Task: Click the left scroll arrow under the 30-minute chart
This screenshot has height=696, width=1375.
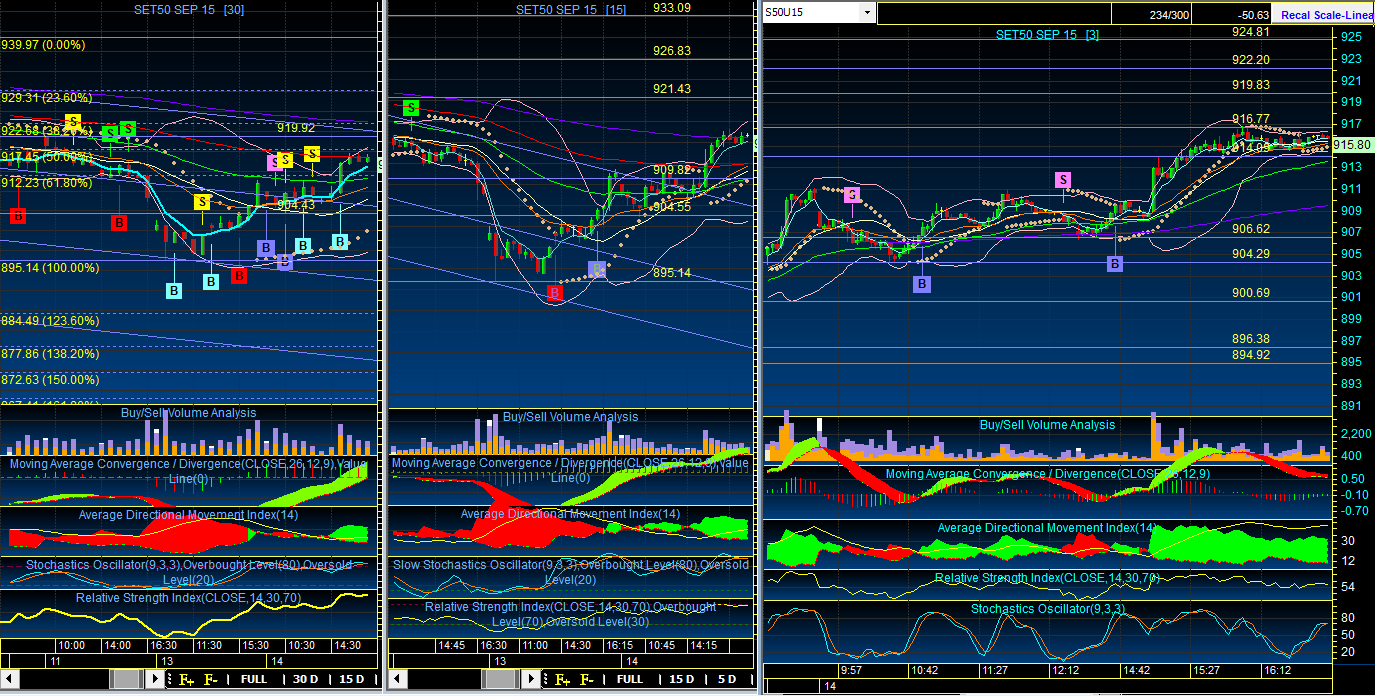Action: click(8, 679)
